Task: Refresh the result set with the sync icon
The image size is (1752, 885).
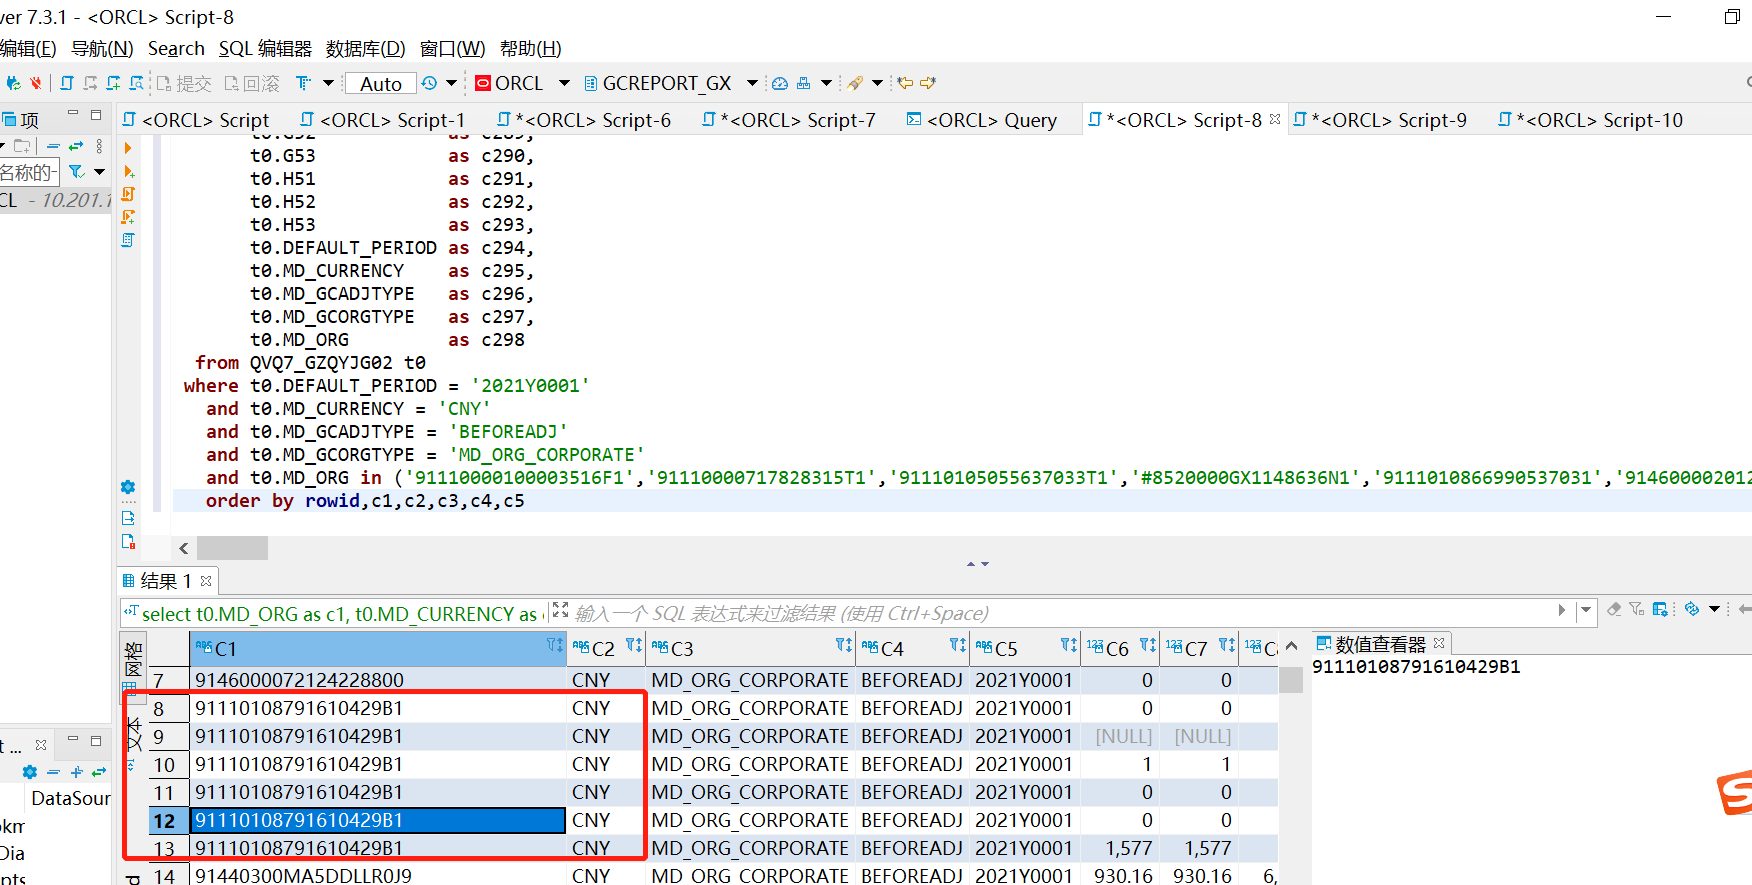Action: pos(1692,609)
